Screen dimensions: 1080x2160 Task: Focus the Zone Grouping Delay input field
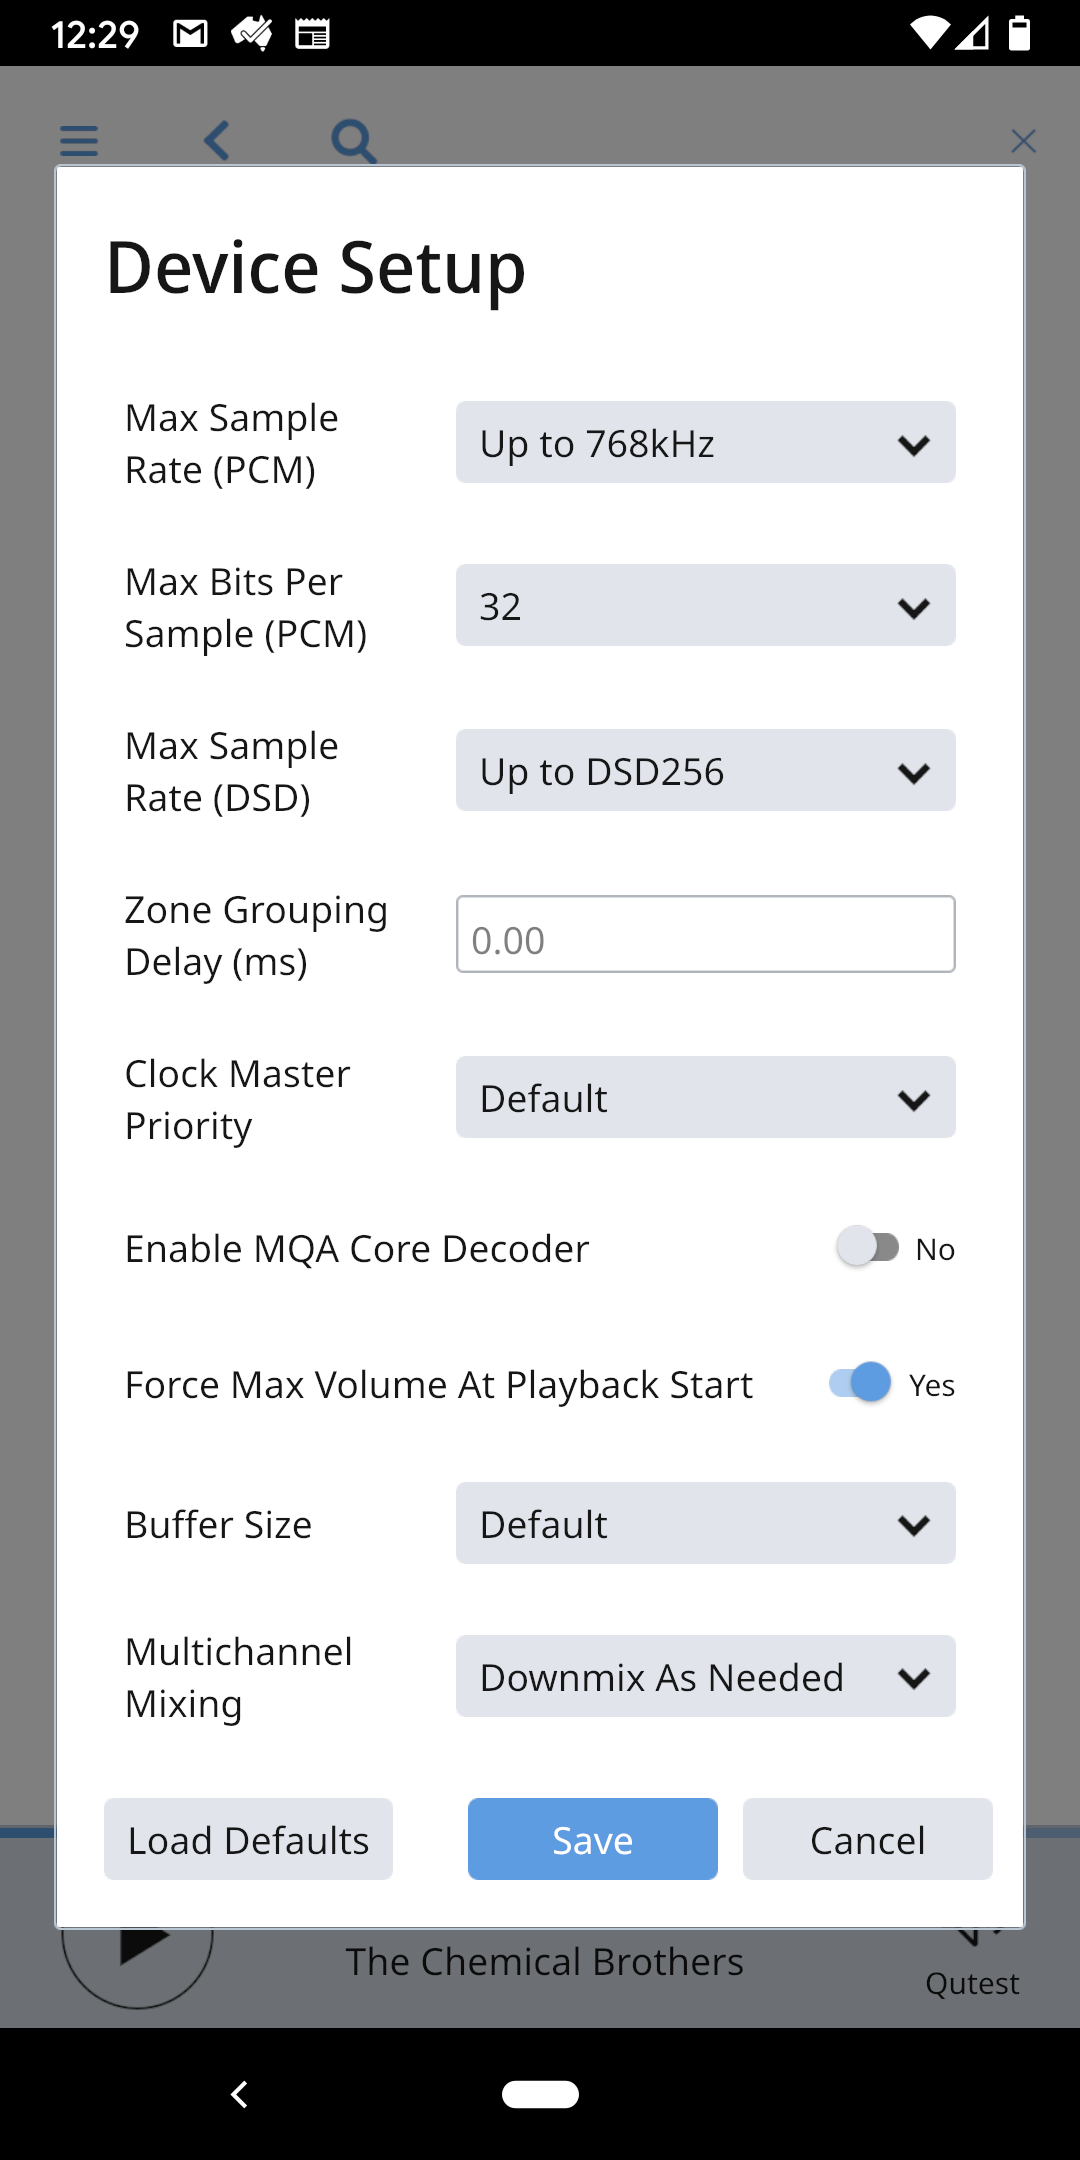point(706,934)
